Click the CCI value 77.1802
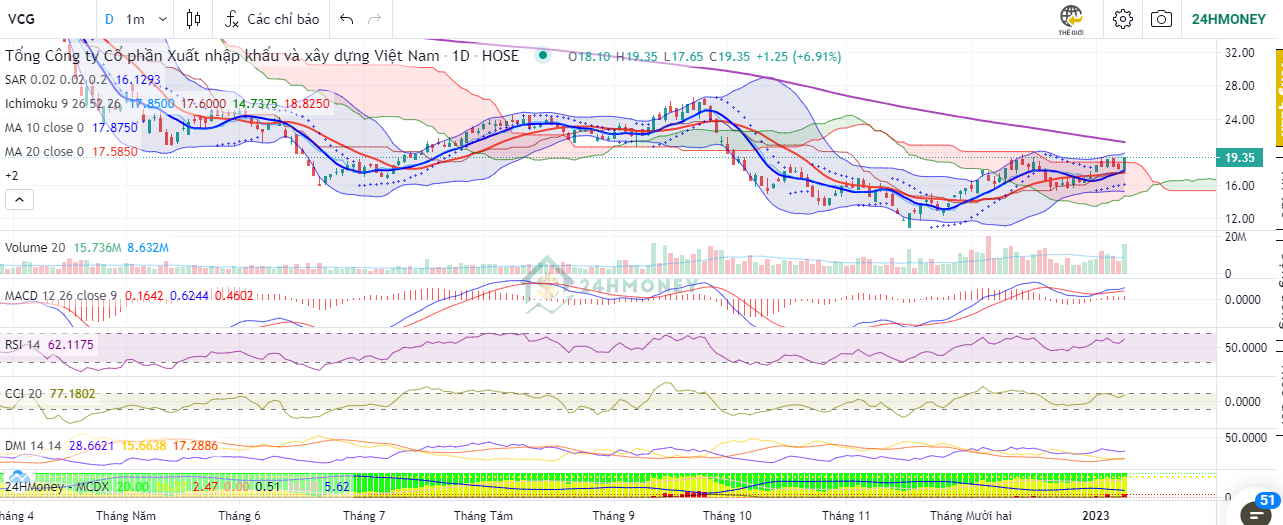Screen dimensions: 1283x525 pos(71,393)
